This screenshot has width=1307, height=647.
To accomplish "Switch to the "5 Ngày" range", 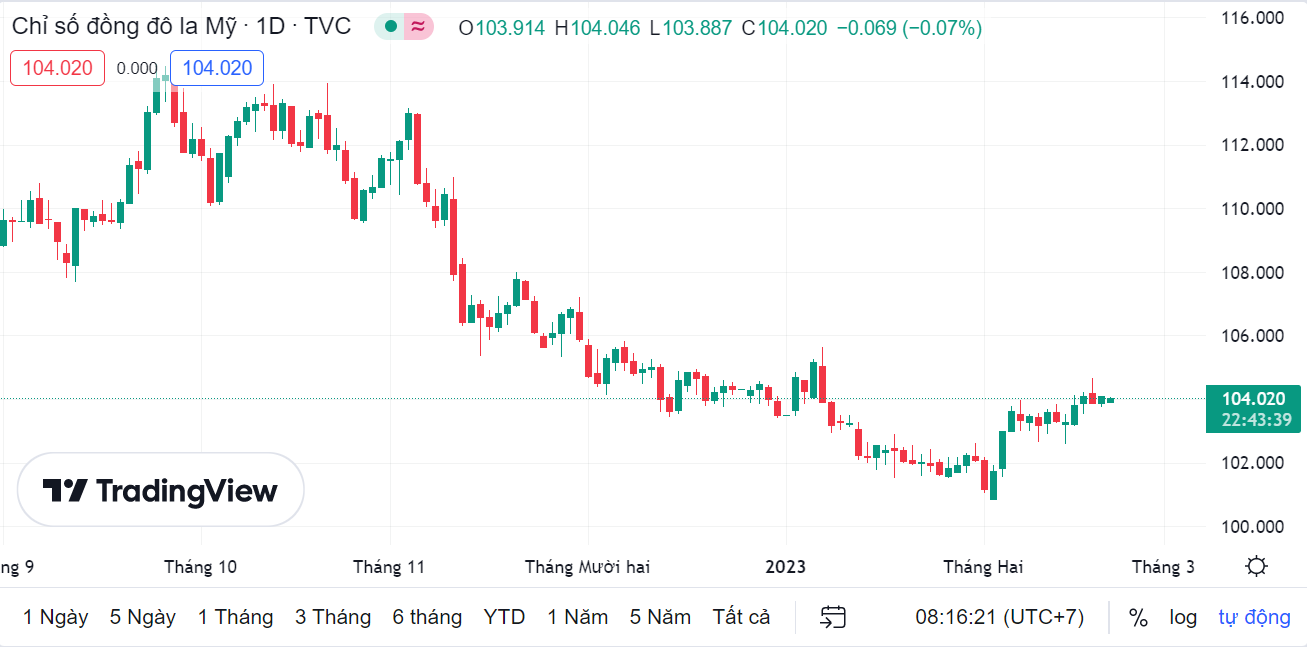I will (x=143, y=617).
